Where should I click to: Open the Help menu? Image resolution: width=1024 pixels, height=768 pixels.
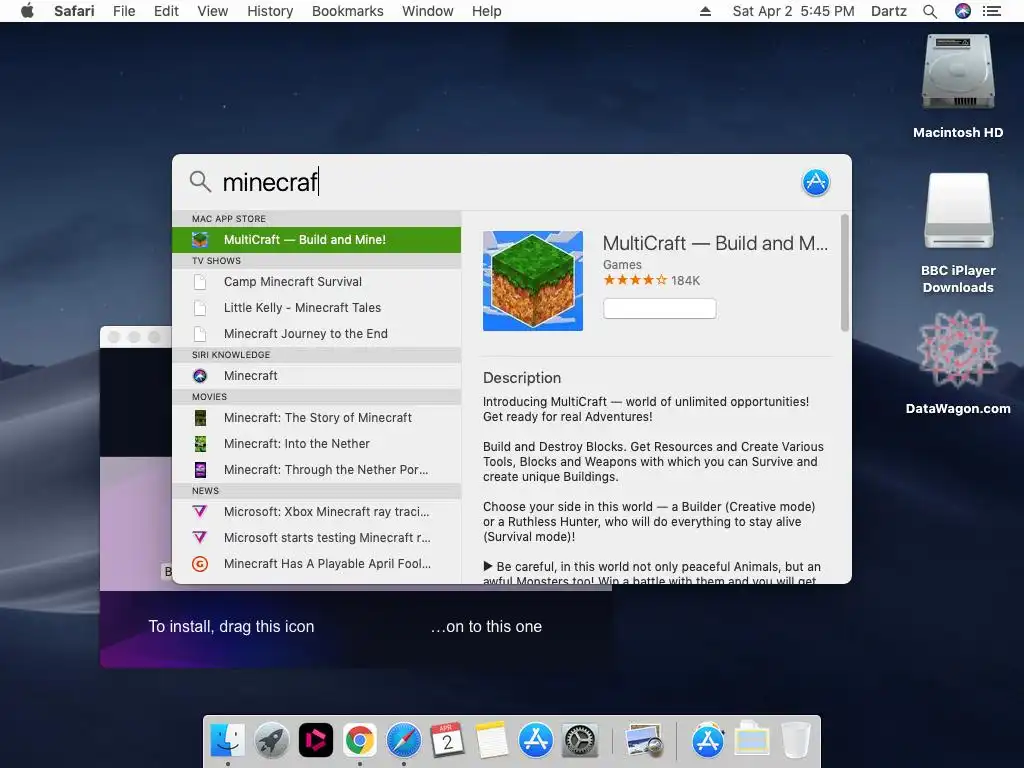pyautogui.click(x=487, y=11)
